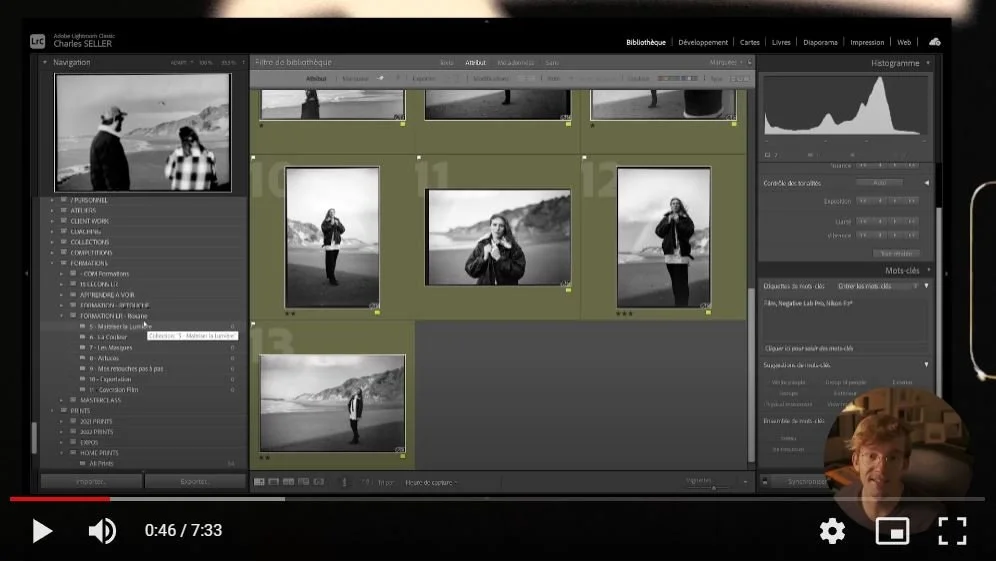
Task: Collapse the Navigation panel
Action: [x=45, y=62]
